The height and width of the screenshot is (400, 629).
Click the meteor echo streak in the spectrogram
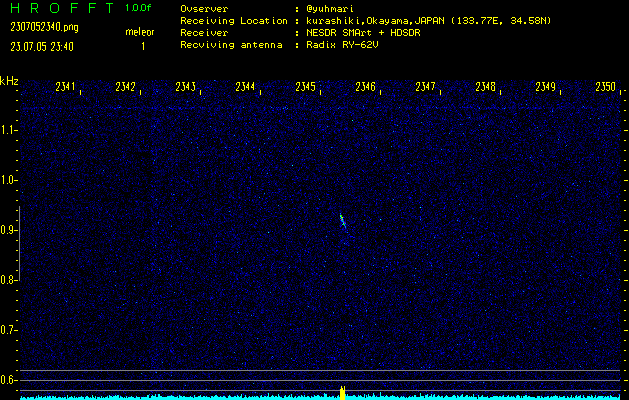342,220
